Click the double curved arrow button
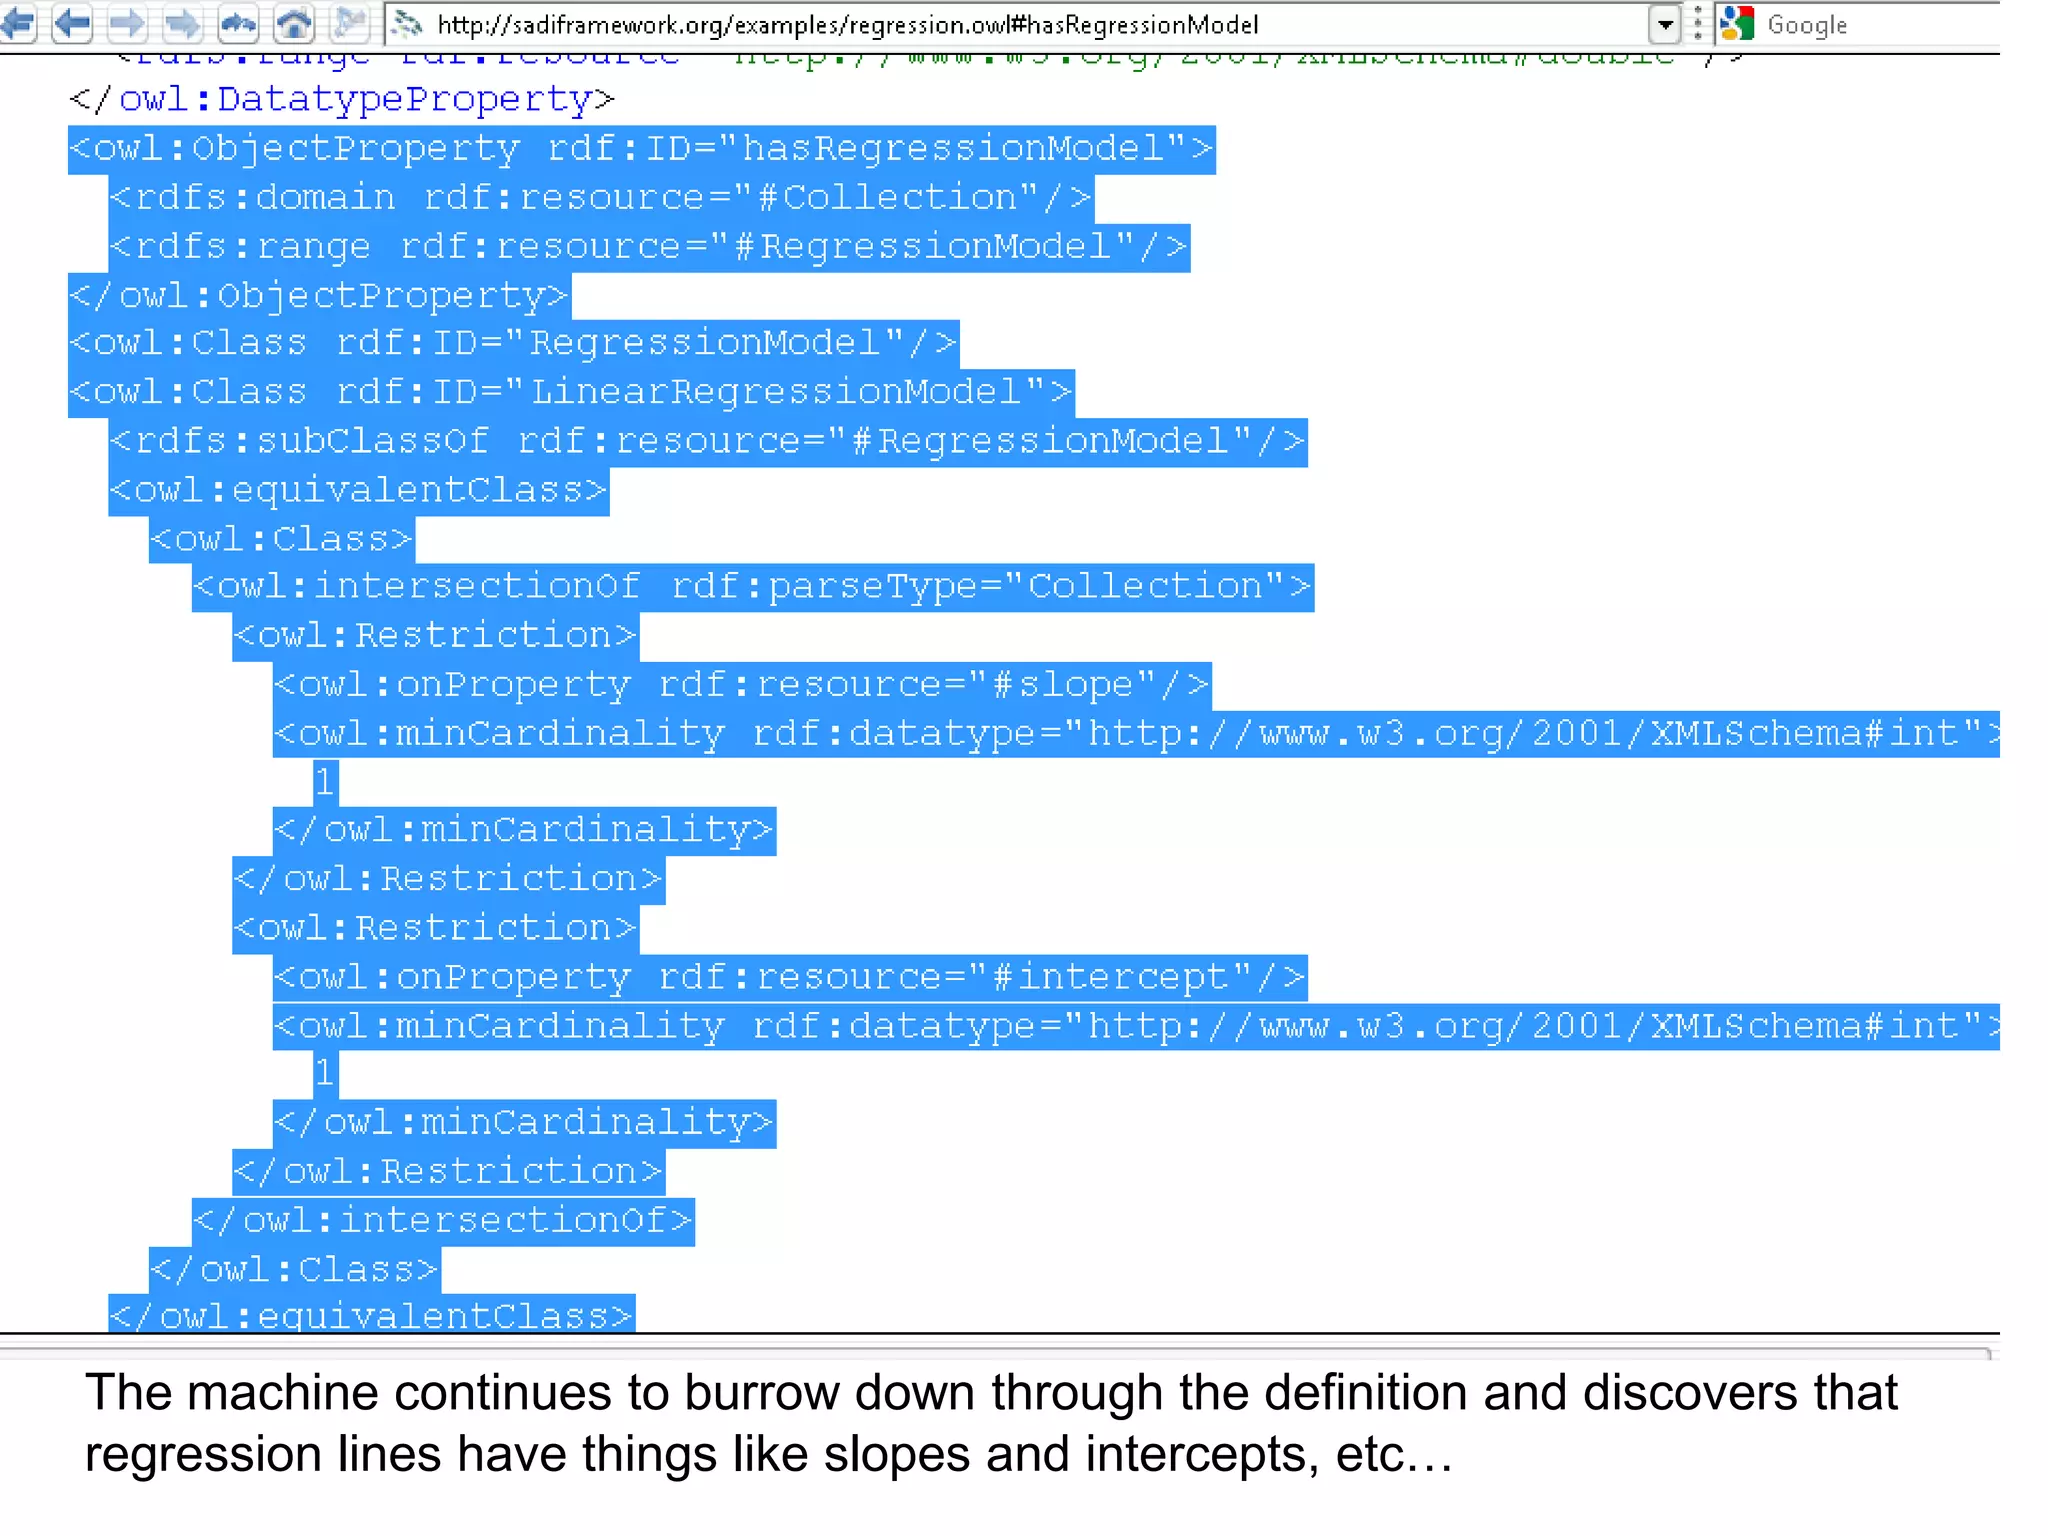 coord(238,23)
